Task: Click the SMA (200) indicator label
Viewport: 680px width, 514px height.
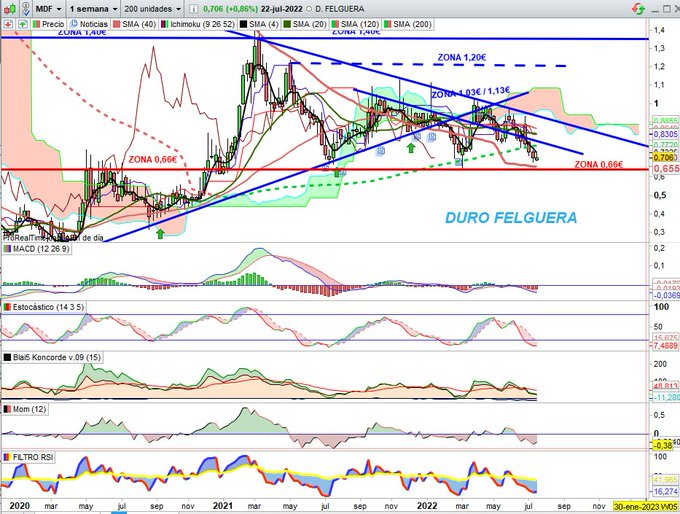Action: 408,24
